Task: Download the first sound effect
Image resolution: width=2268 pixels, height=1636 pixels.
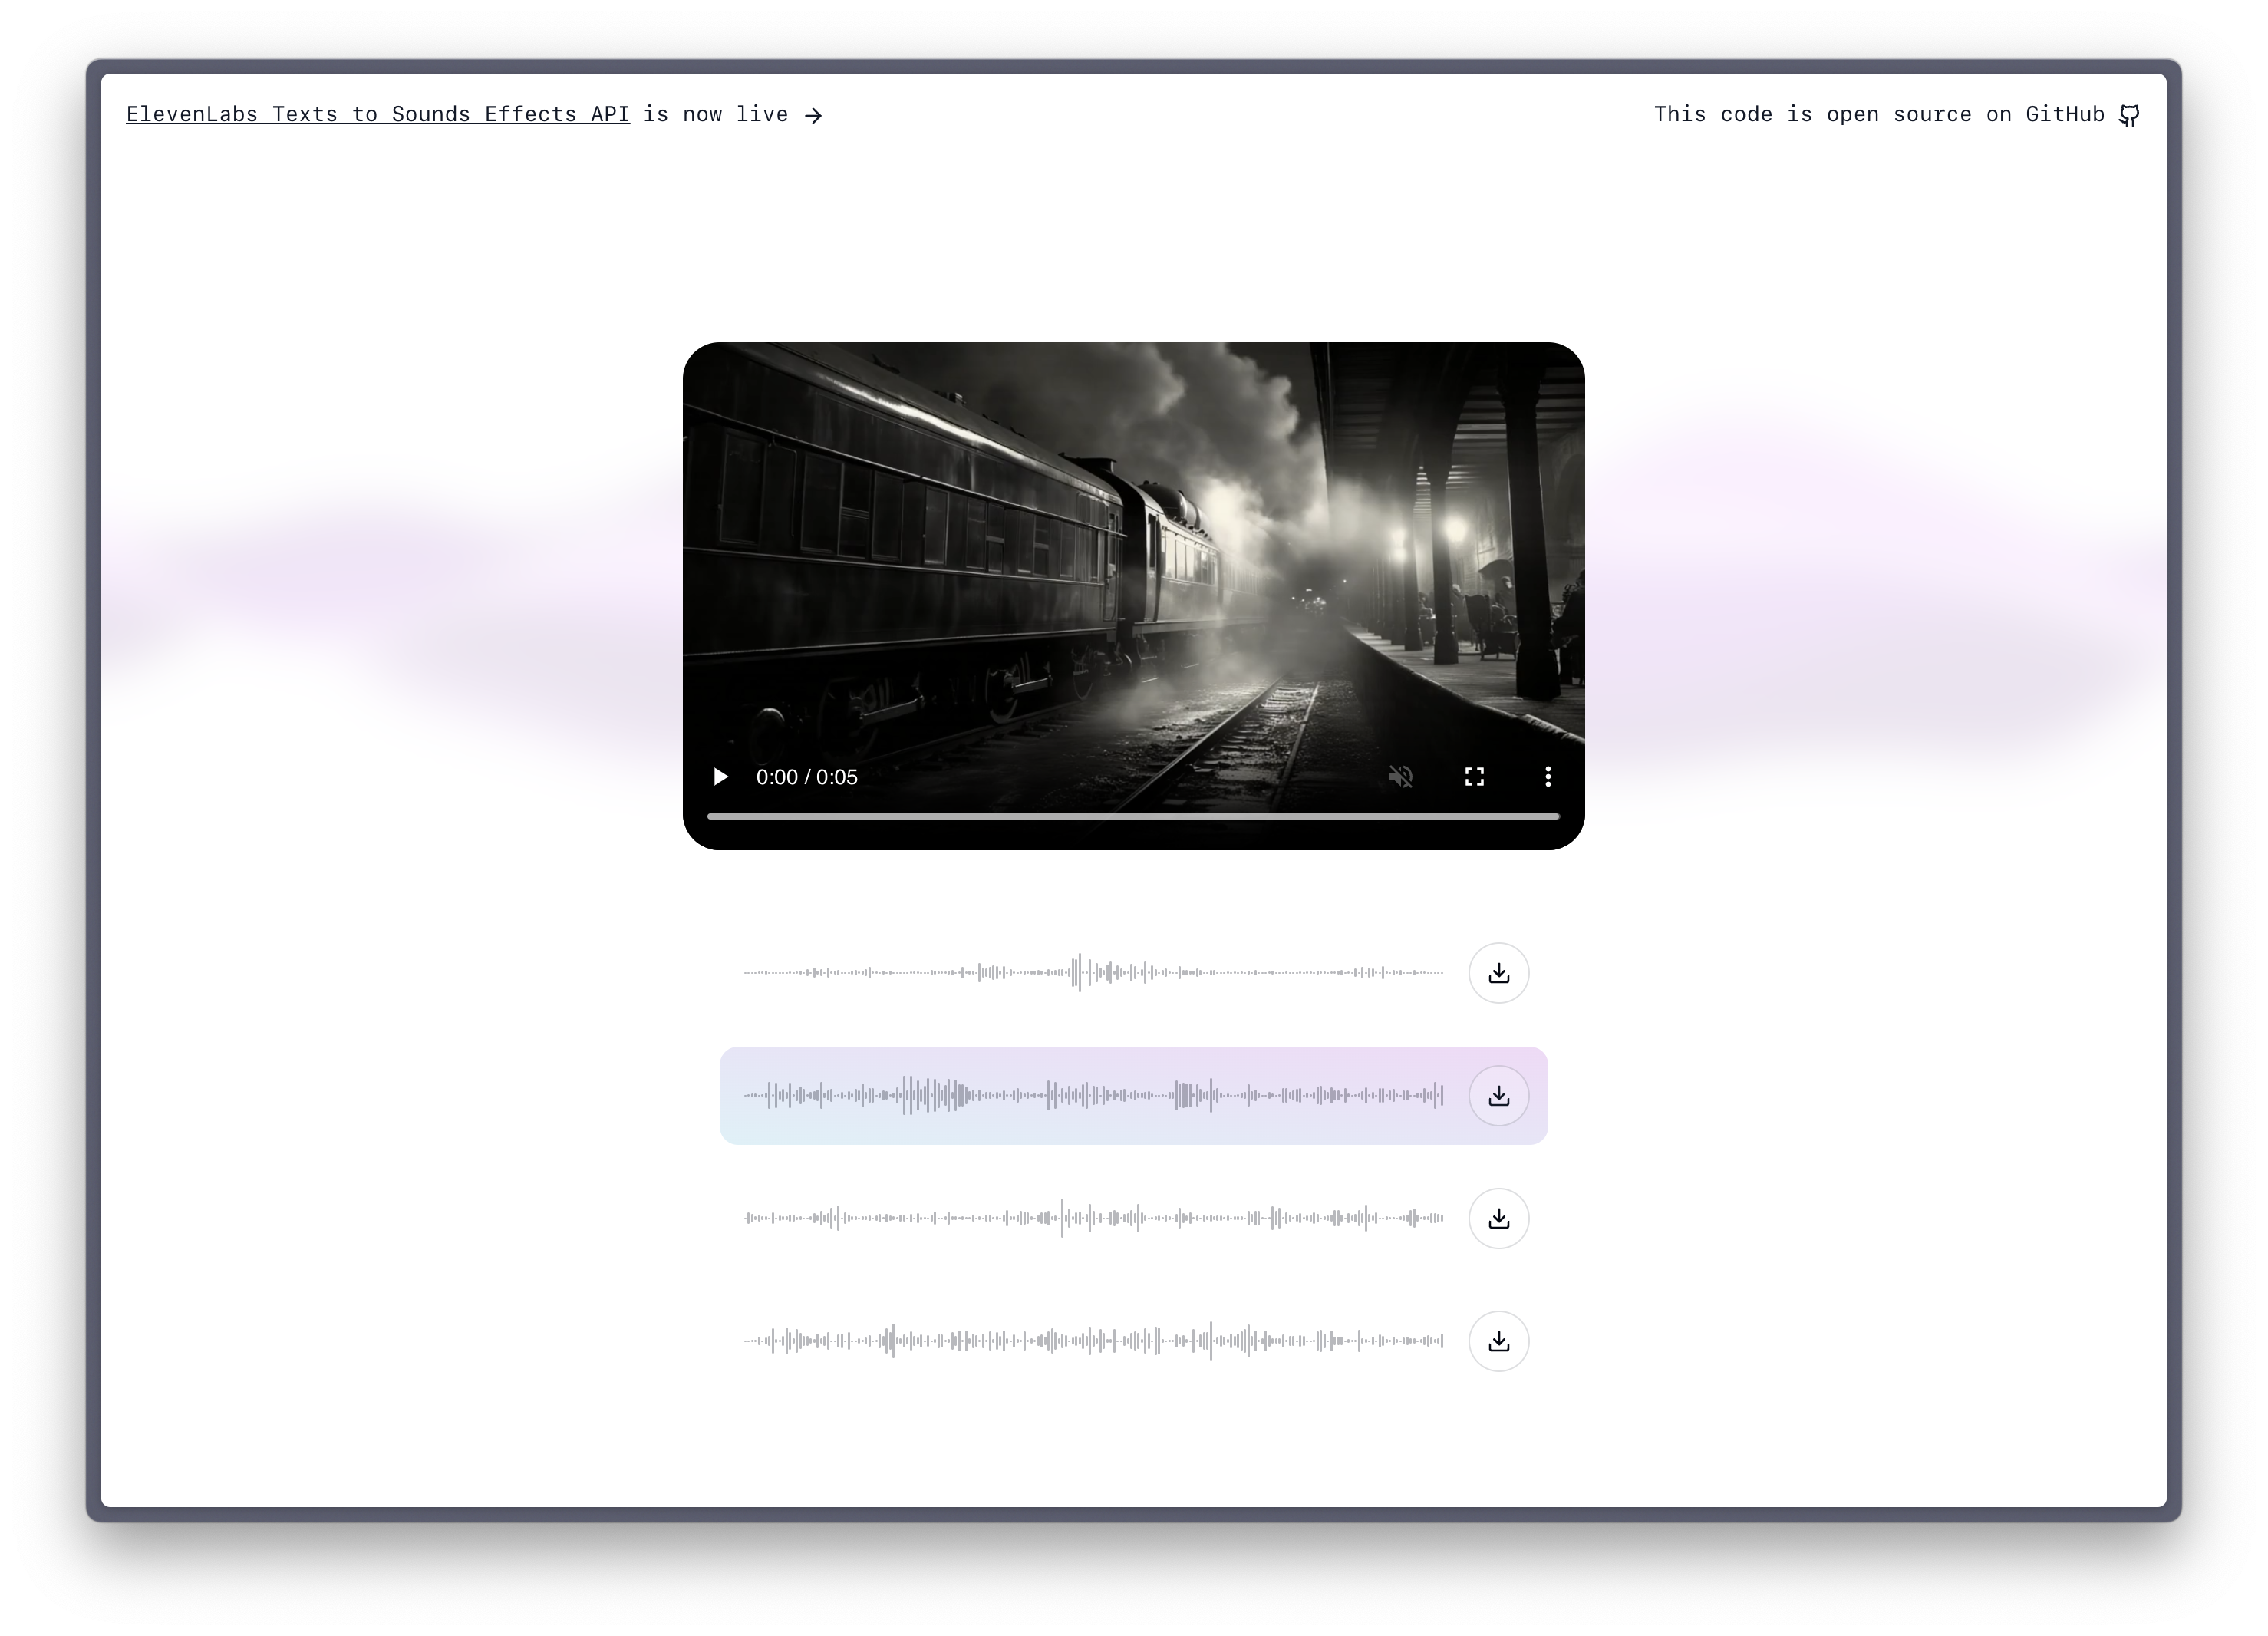Action: [1498, 973]
